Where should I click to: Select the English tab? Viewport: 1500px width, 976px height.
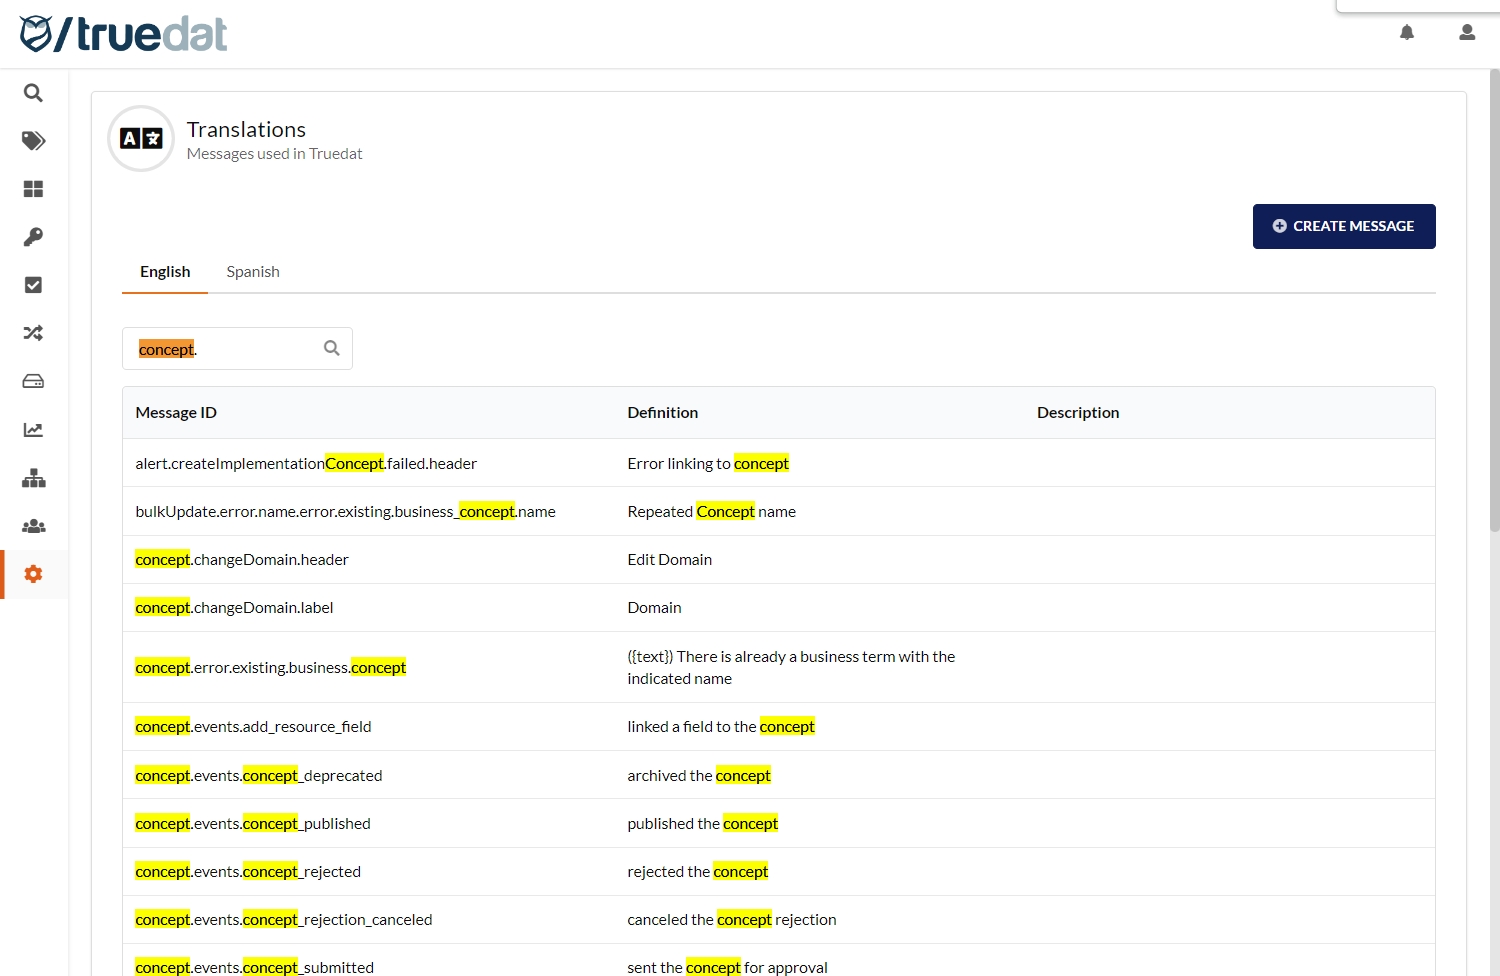[x=165, y=272]
